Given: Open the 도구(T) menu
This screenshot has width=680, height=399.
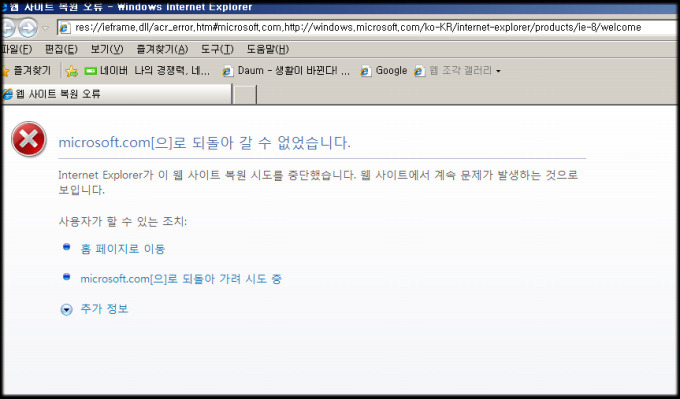Looking at the screenshot, I should click(217, 49).
